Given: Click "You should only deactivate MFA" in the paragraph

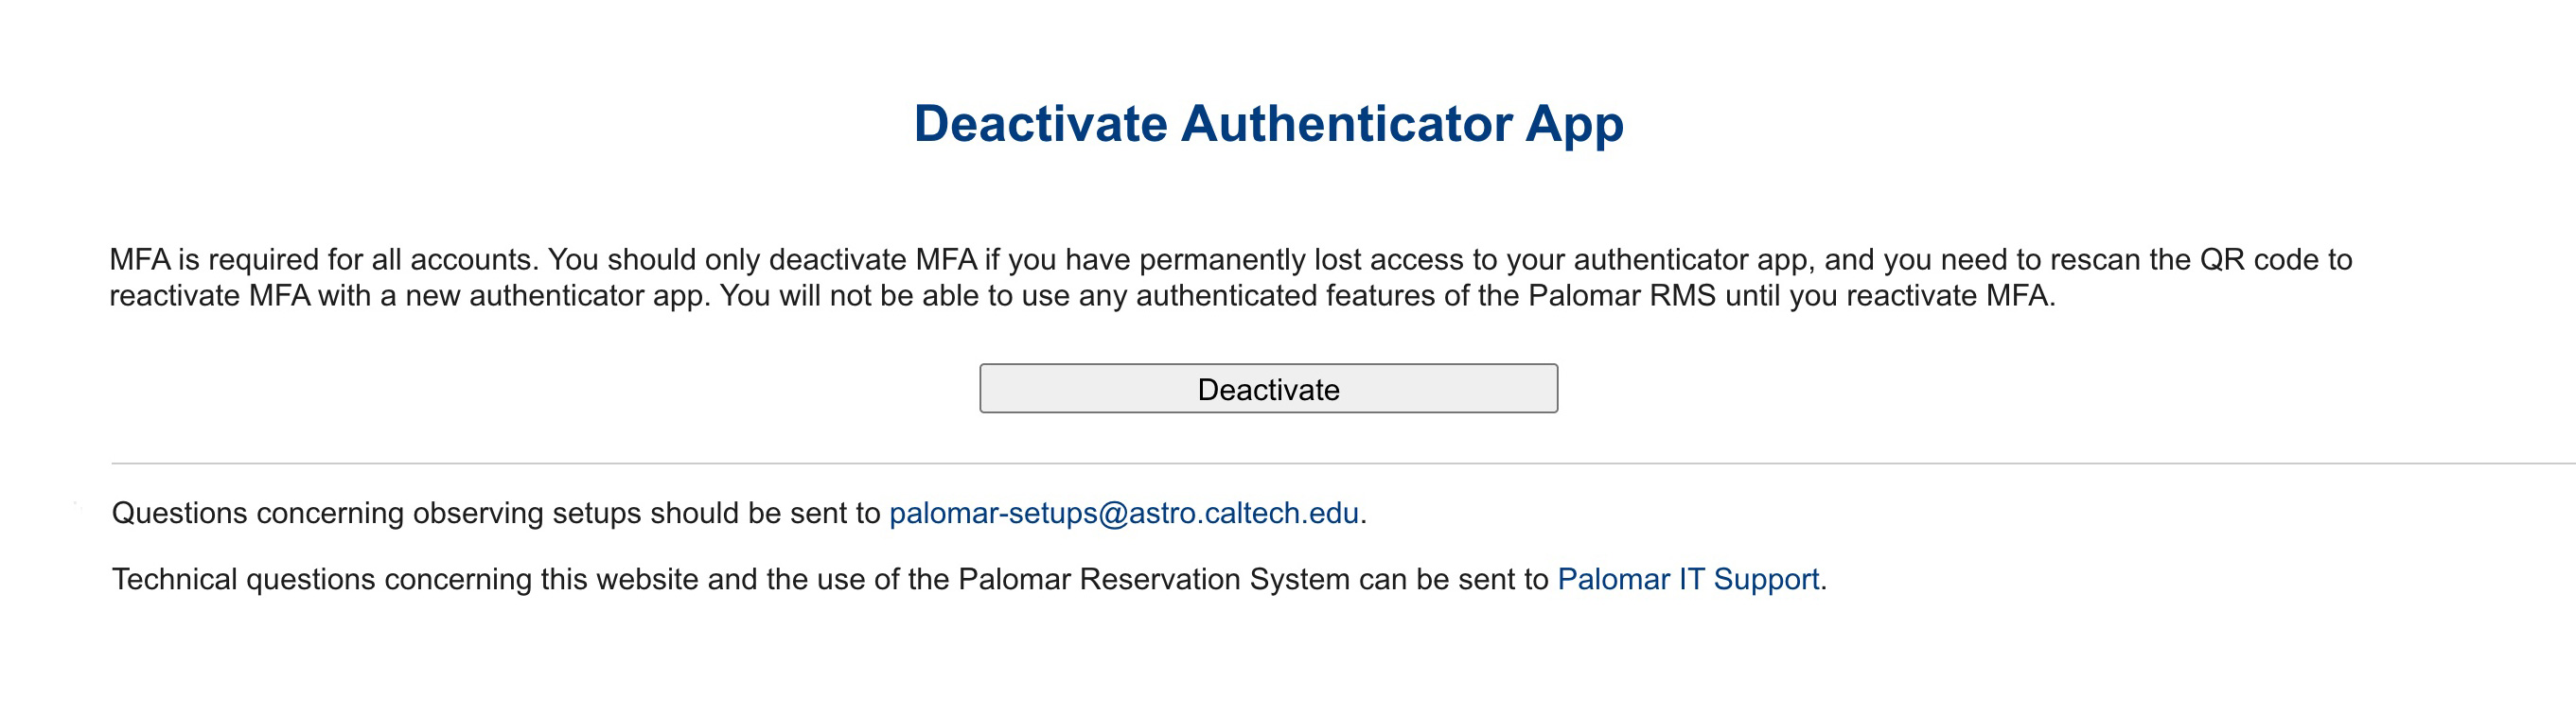Looking at the screenshot, I should [x=762, y=260].
